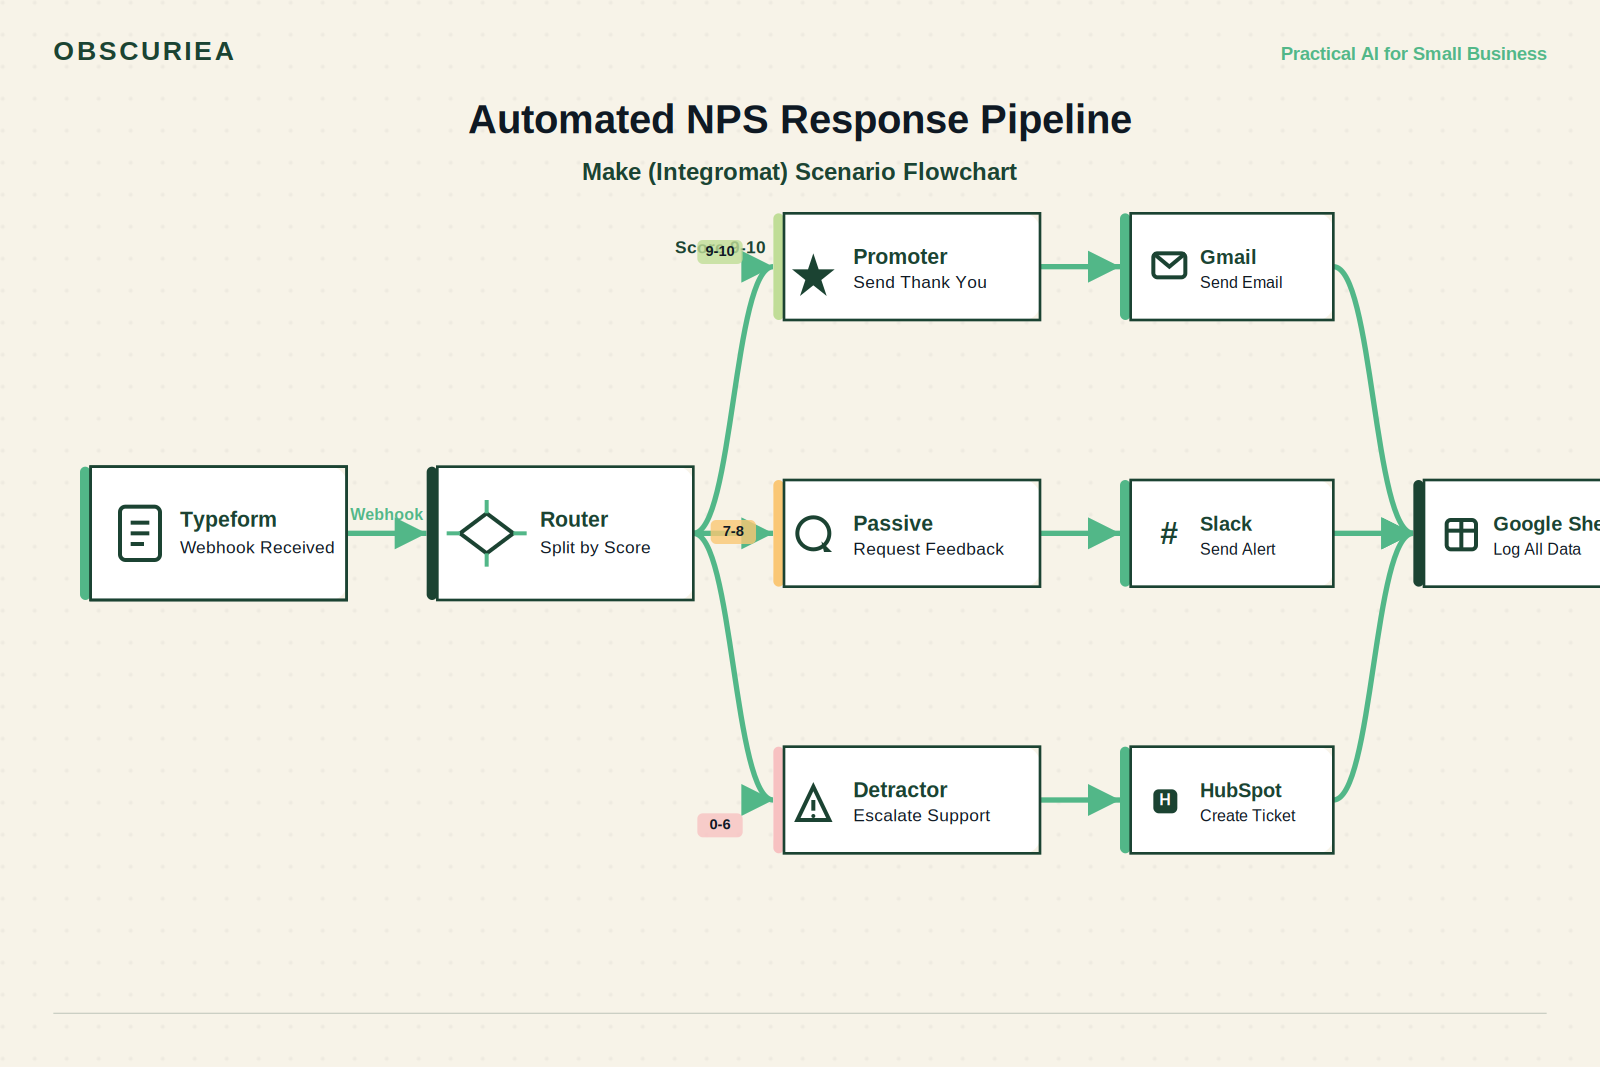Click the Send Email text
Screen dimensions: 1600x1067
click(1241, 282)
